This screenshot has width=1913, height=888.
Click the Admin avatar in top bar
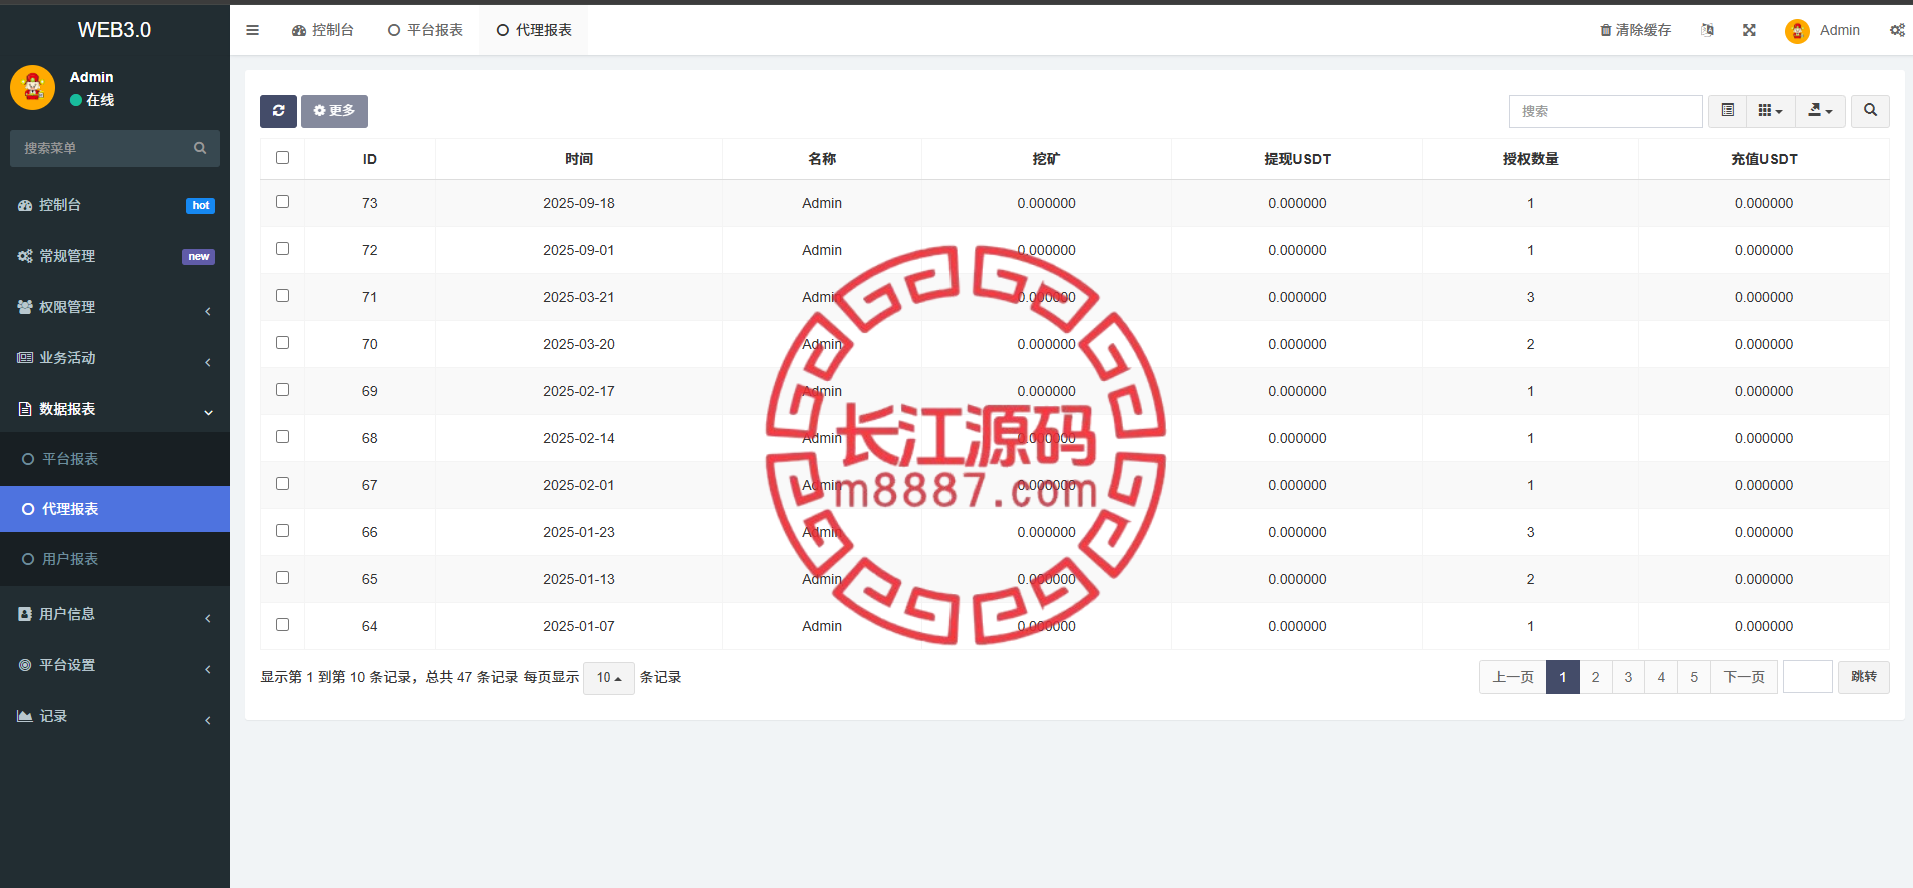tap(1797, 31)
